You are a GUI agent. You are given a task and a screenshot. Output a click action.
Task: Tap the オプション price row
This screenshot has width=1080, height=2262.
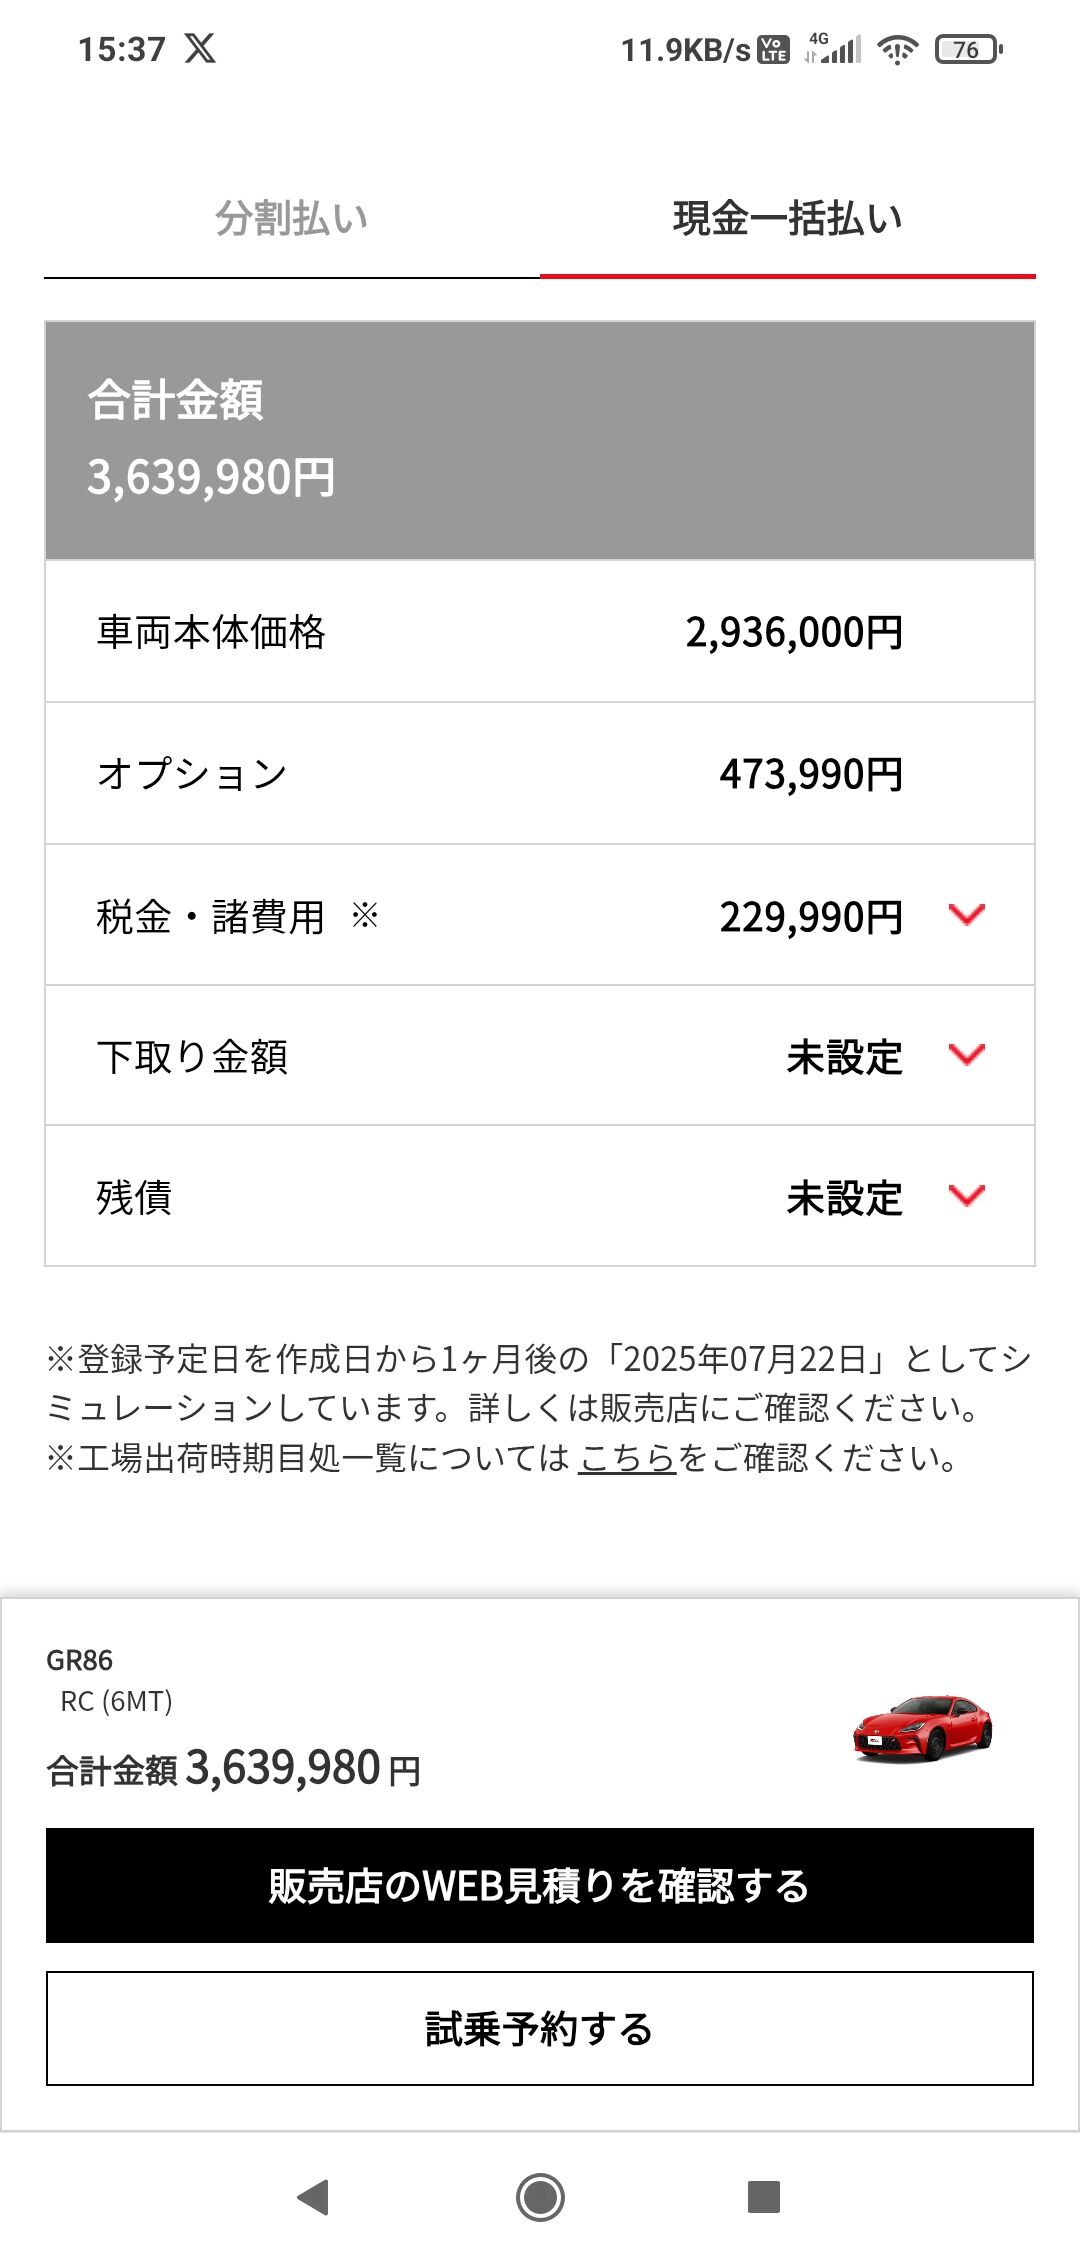pos(540,774)
